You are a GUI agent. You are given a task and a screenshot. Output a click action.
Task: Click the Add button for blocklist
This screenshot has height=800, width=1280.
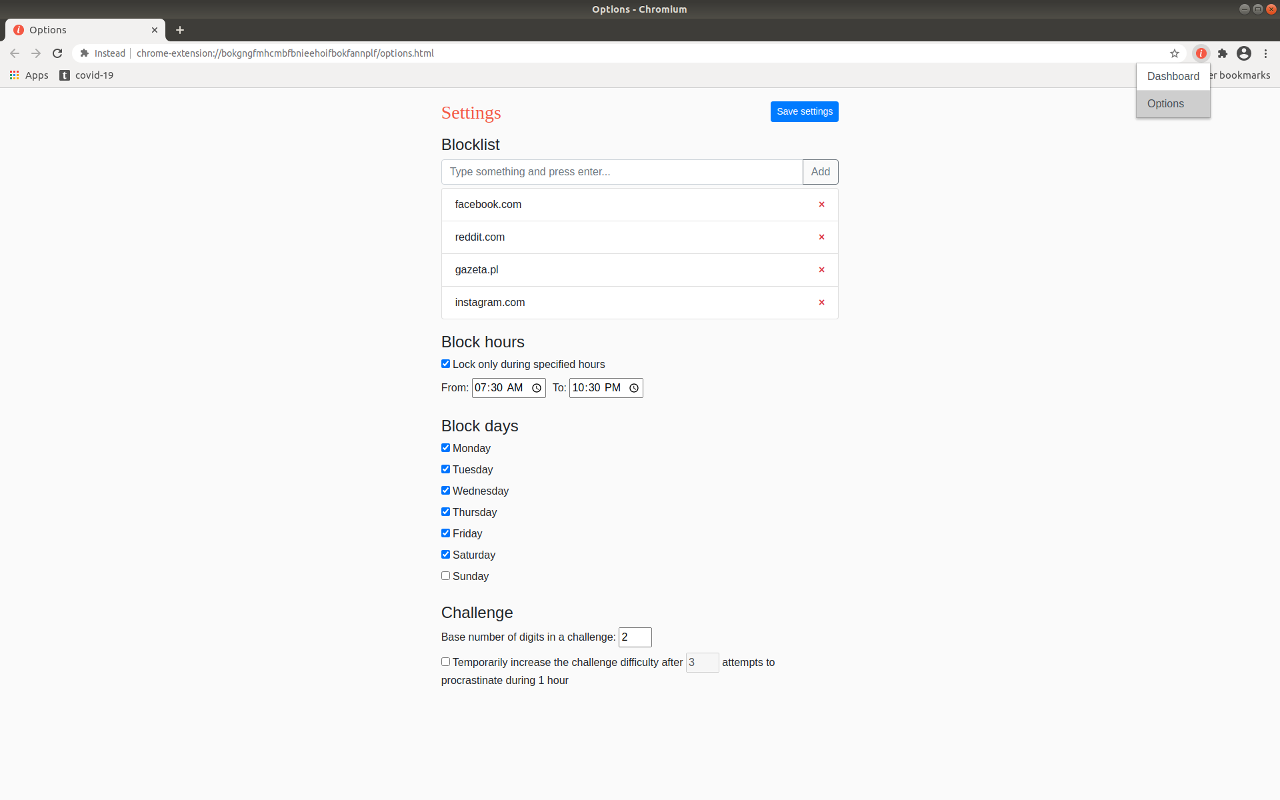coord(821,172)
